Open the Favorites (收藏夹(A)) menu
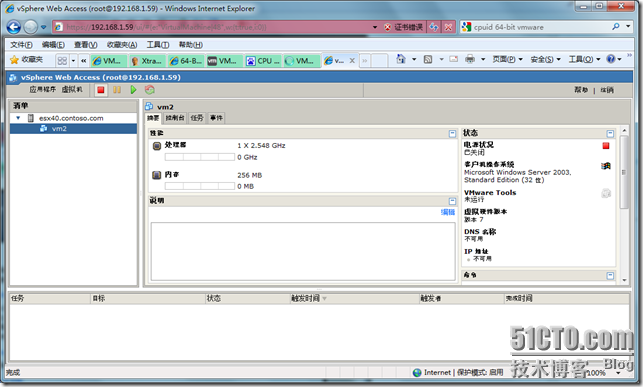Screen dimensions: 643x387 [x=122, y=45]
